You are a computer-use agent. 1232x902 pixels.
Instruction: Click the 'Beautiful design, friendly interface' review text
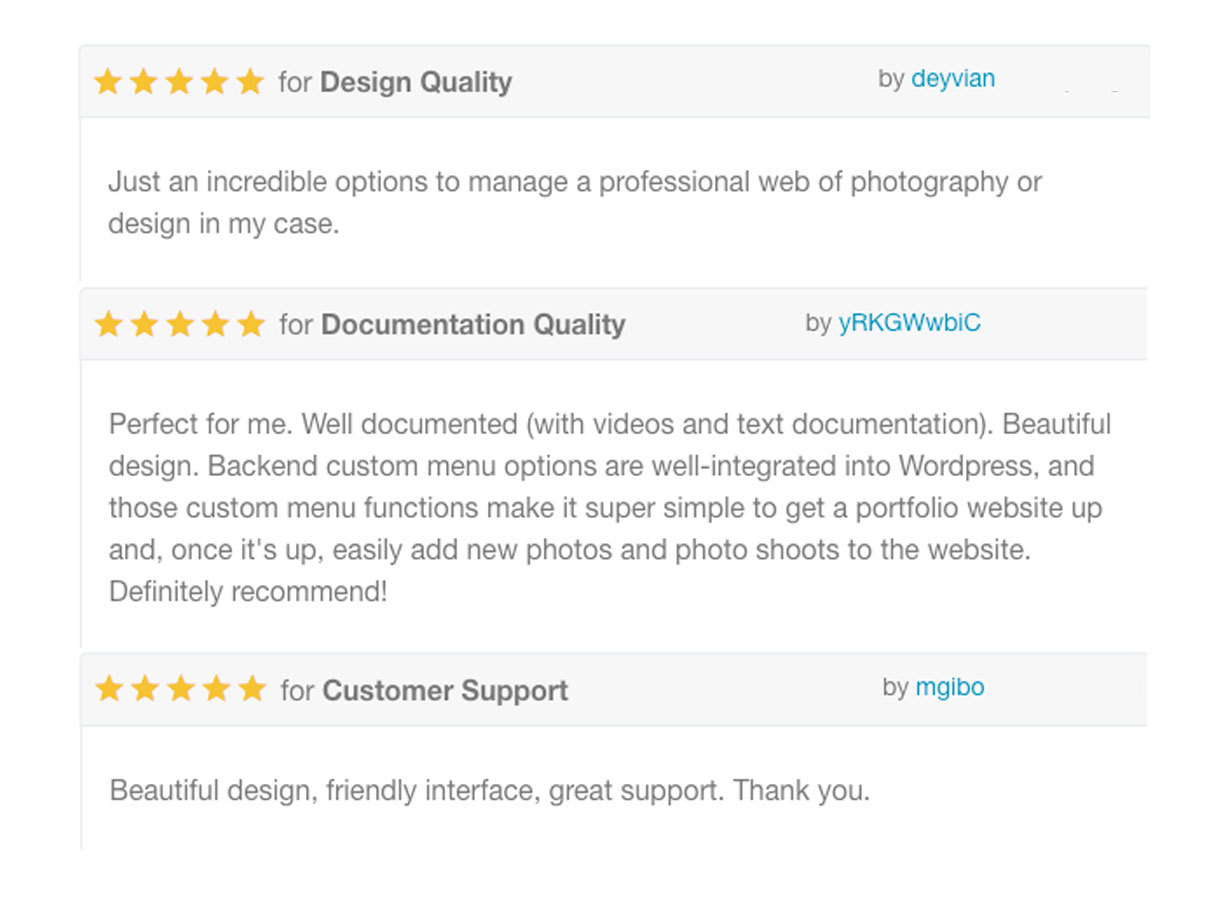pyautogui.click(x=490, y=791)
